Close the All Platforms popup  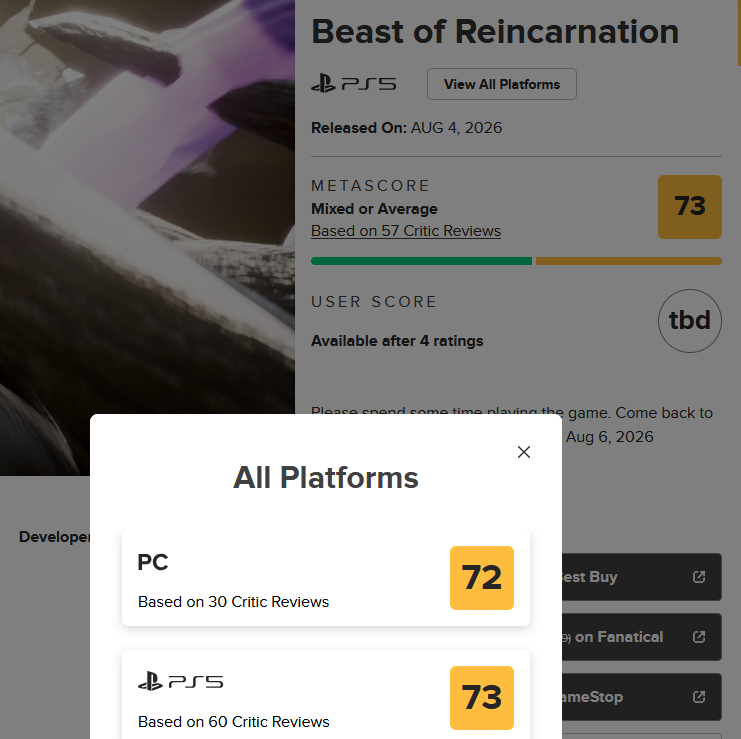[524, 452]
